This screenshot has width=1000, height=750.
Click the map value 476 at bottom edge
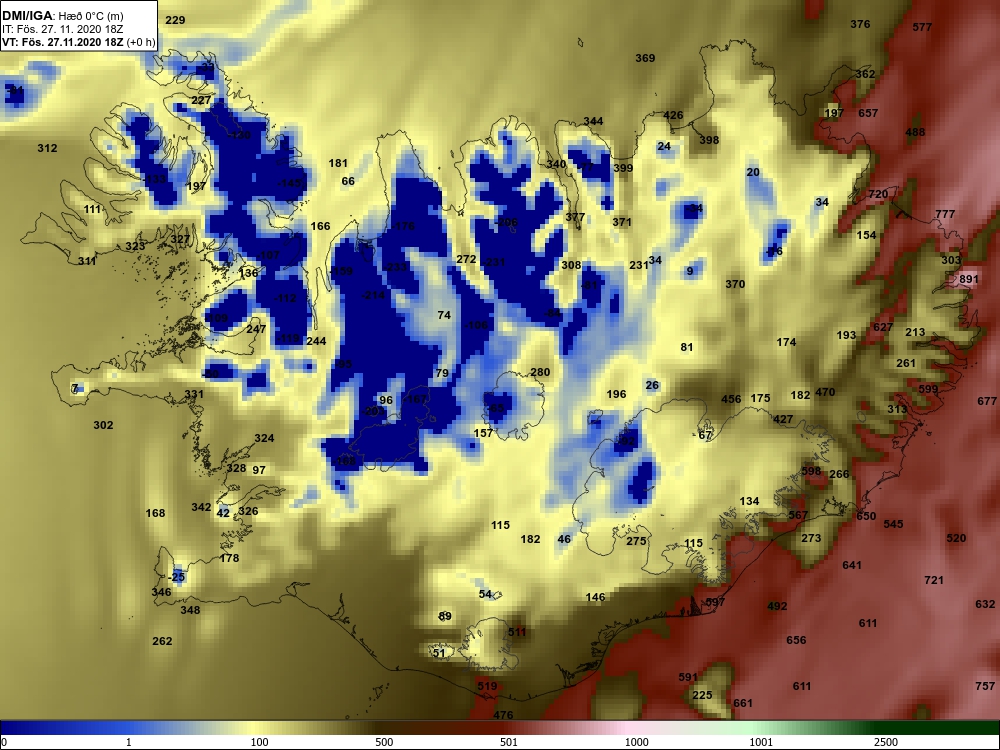(503, 715)
